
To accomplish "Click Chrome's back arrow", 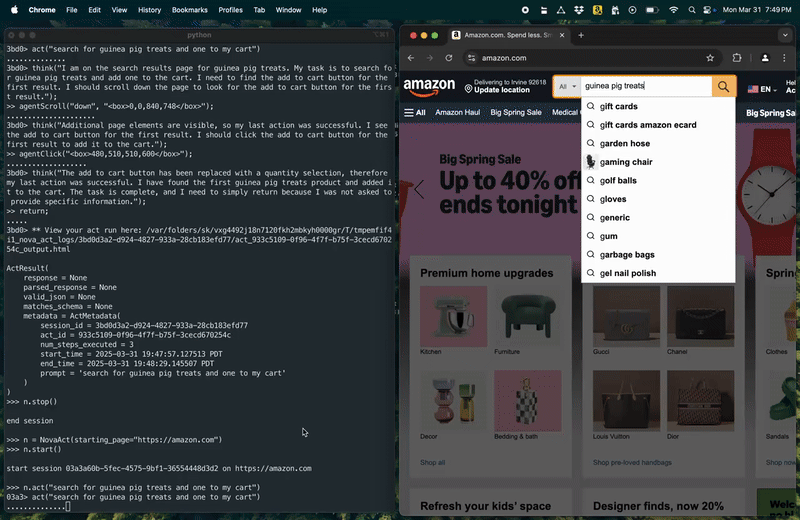I will tap(411, 58).
